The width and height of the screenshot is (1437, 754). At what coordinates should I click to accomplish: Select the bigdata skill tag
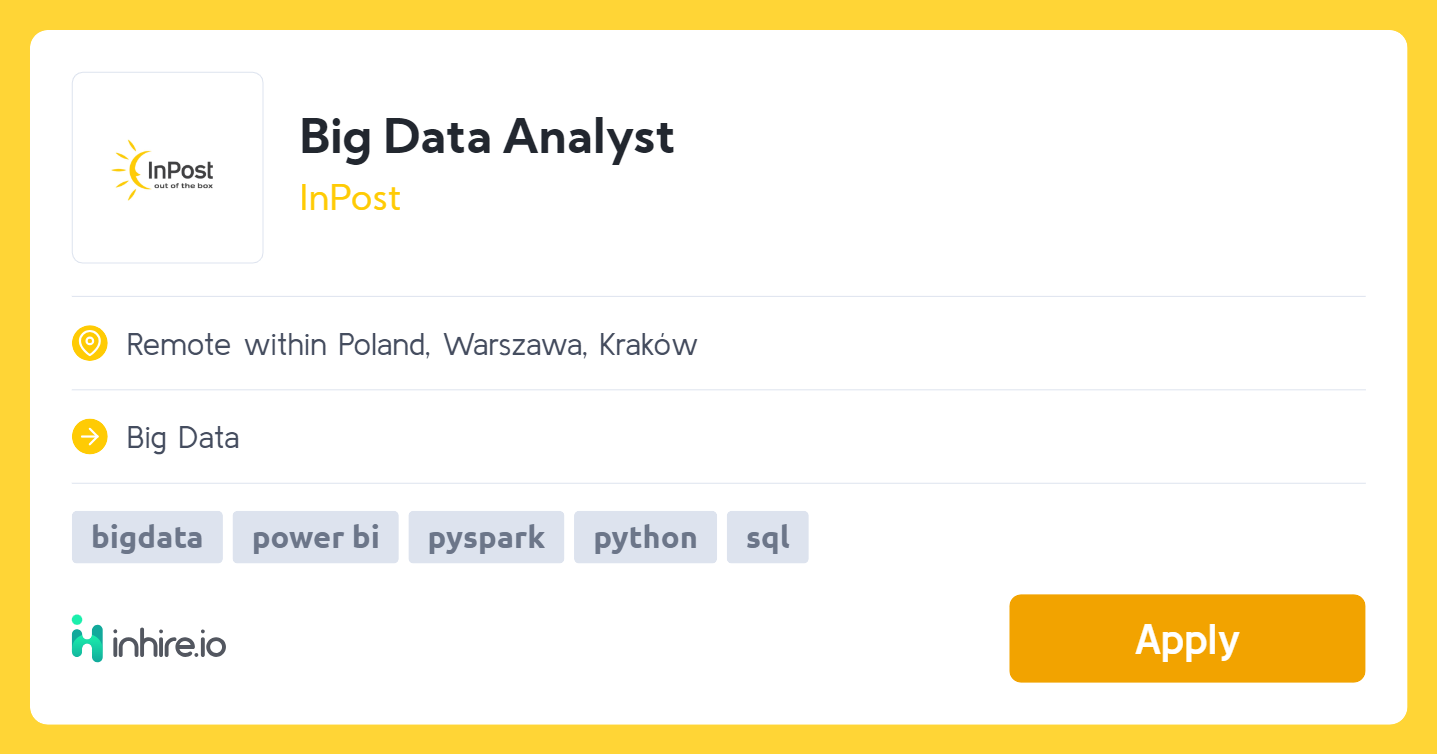point(147,537)
